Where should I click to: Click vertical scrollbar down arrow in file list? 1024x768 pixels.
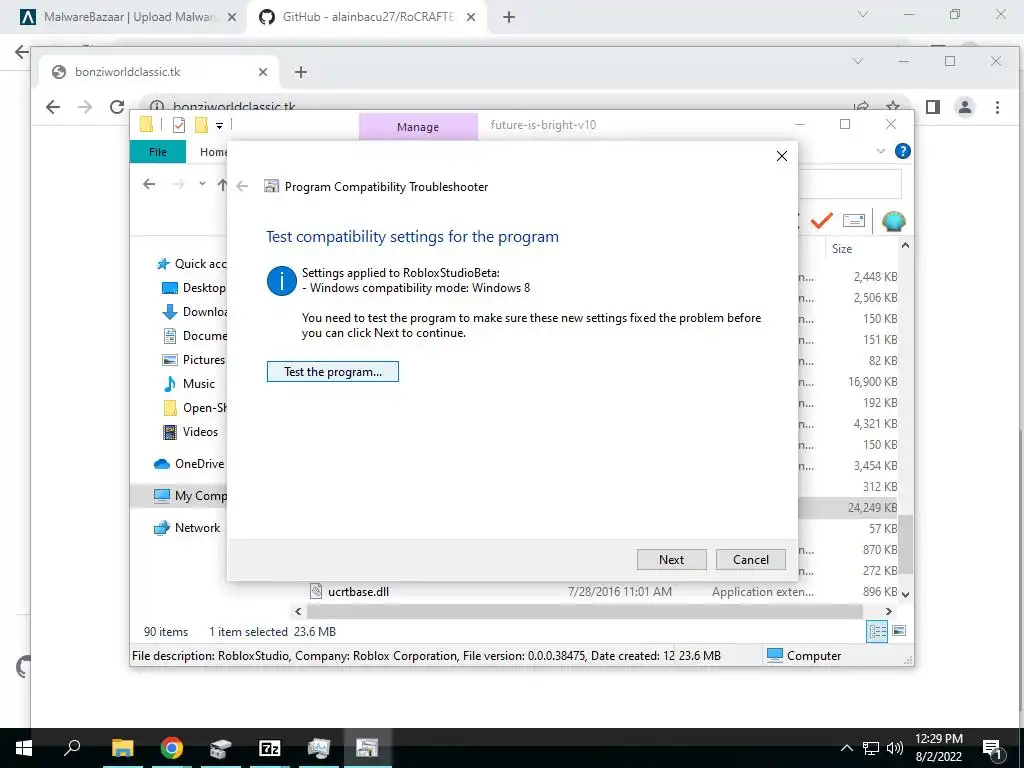click(x=905, y=594)
